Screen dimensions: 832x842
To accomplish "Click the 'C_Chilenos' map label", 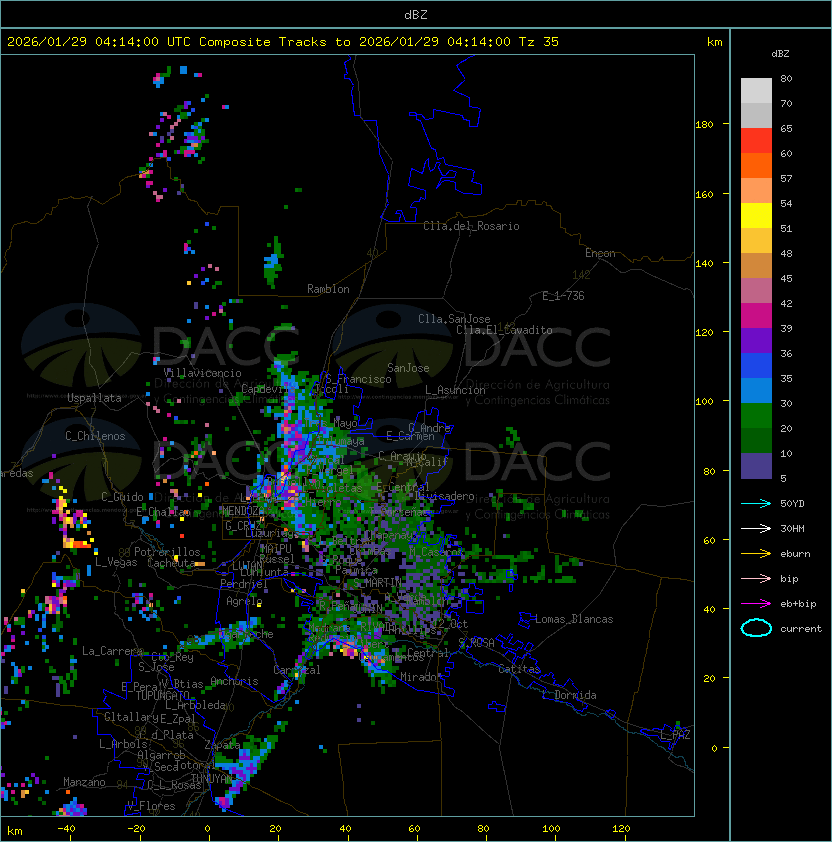I will [x=95, y=435].
